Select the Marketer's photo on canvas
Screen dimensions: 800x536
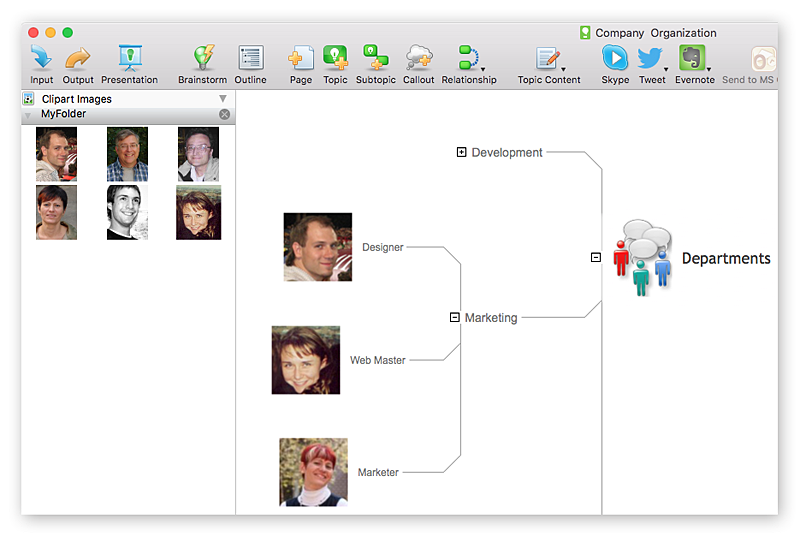point(313,472)
